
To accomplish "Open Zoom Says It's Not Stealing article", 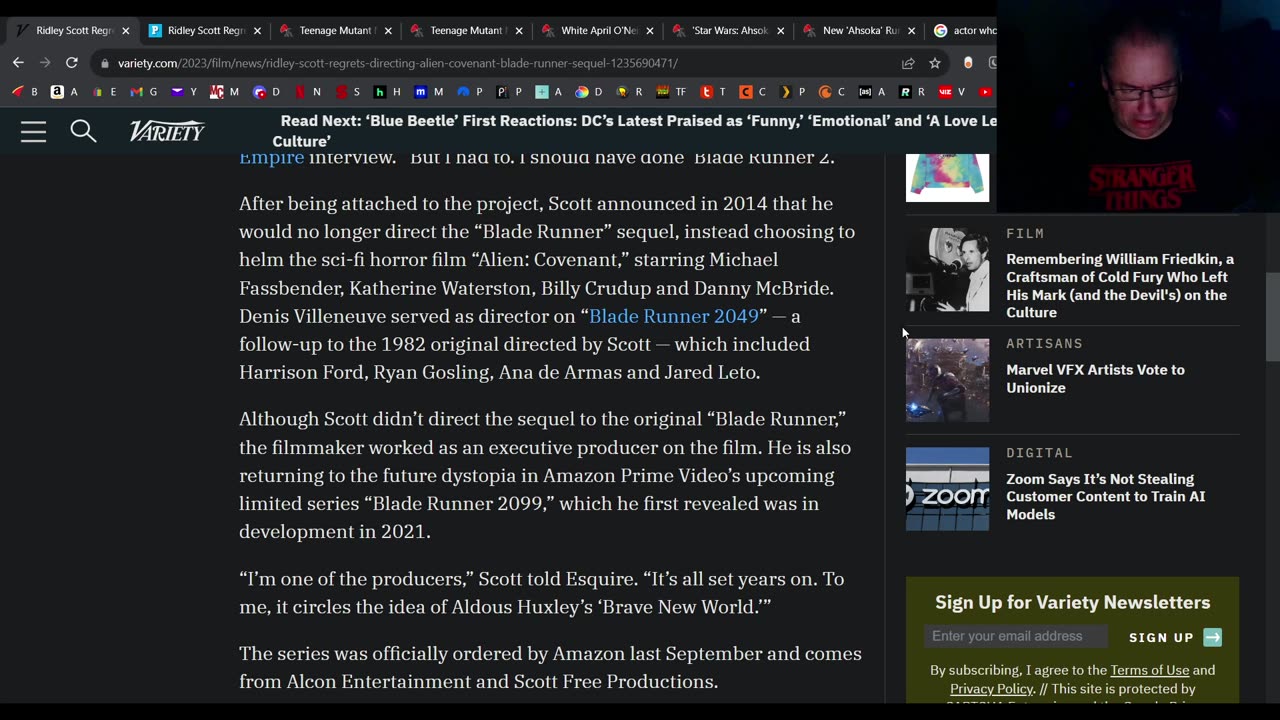I will [x=1105, y=496].
